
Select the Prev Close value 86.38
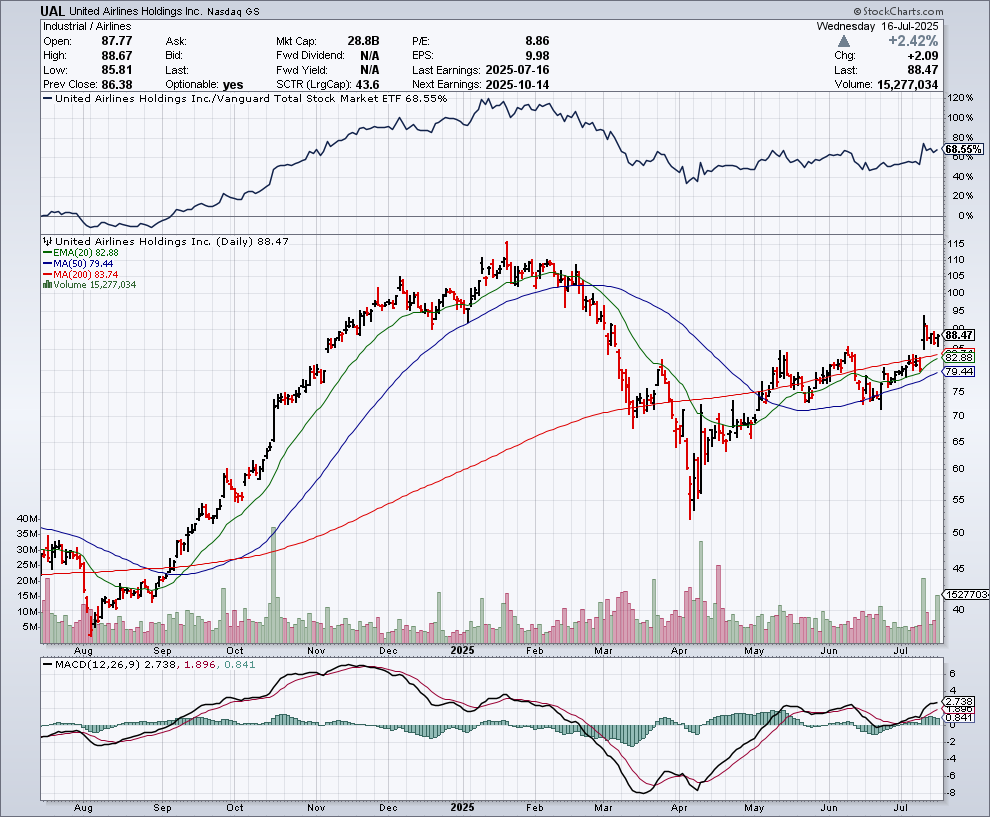click(117, 85)
